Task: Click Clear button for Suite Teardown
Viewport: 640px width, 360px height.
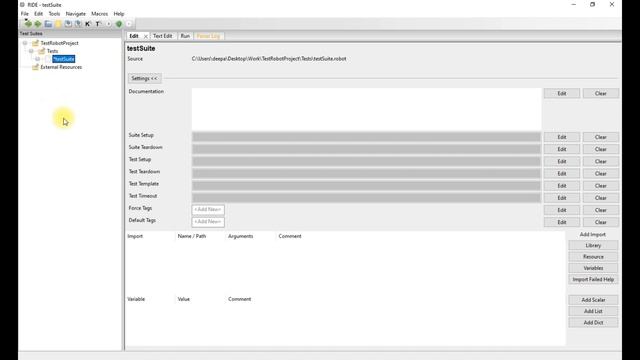Action: [600, 149]
